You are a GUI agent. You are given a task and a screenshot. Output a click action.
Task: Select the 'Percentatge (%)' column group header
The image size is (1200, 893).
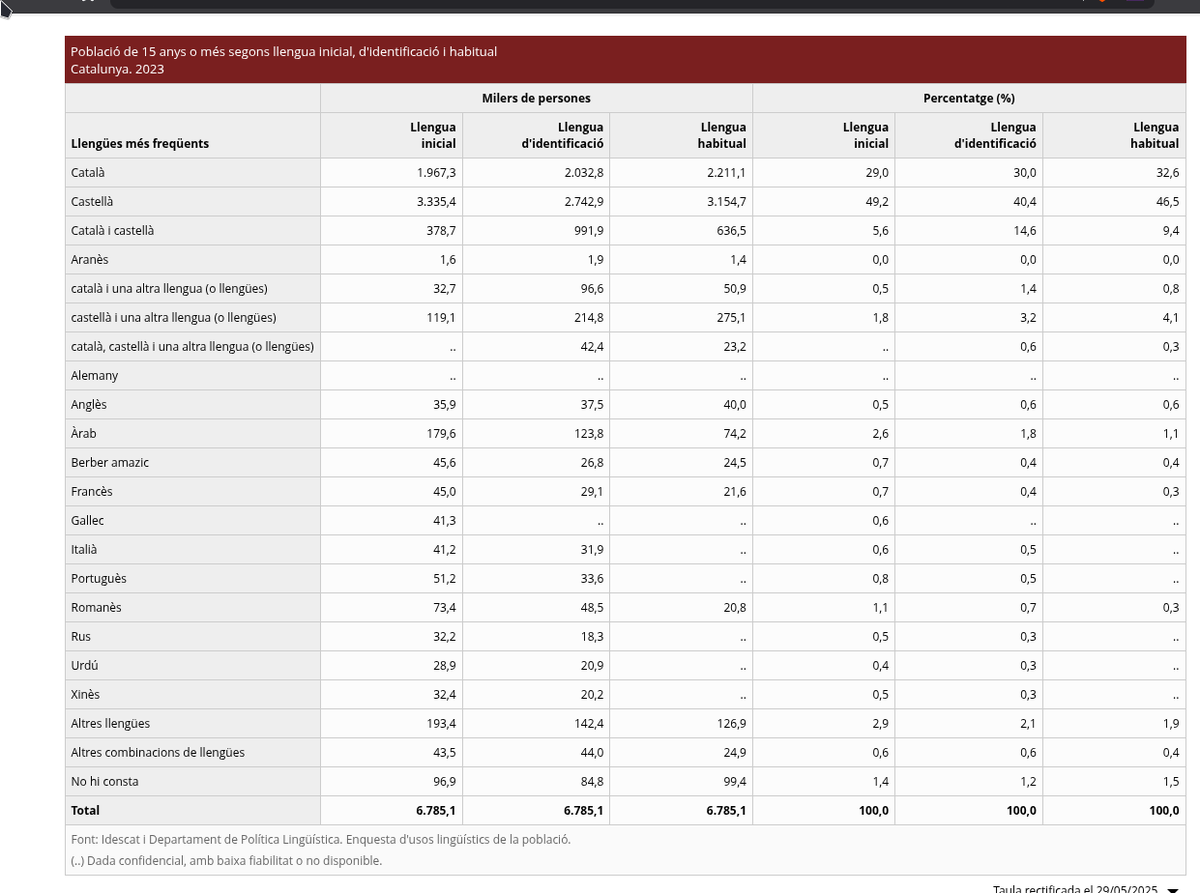(969, 98)
